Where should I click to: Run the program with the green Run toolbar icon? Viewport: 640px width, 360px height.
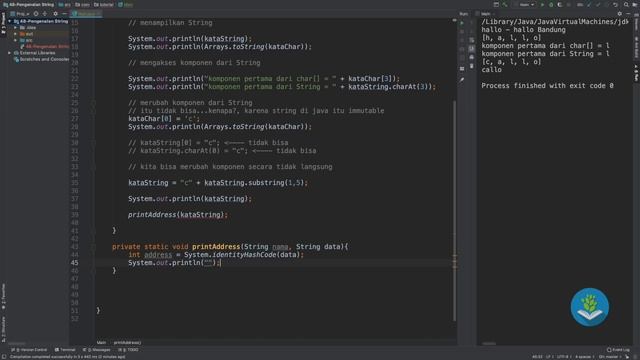pyautogui.click(x=542, y=5)
